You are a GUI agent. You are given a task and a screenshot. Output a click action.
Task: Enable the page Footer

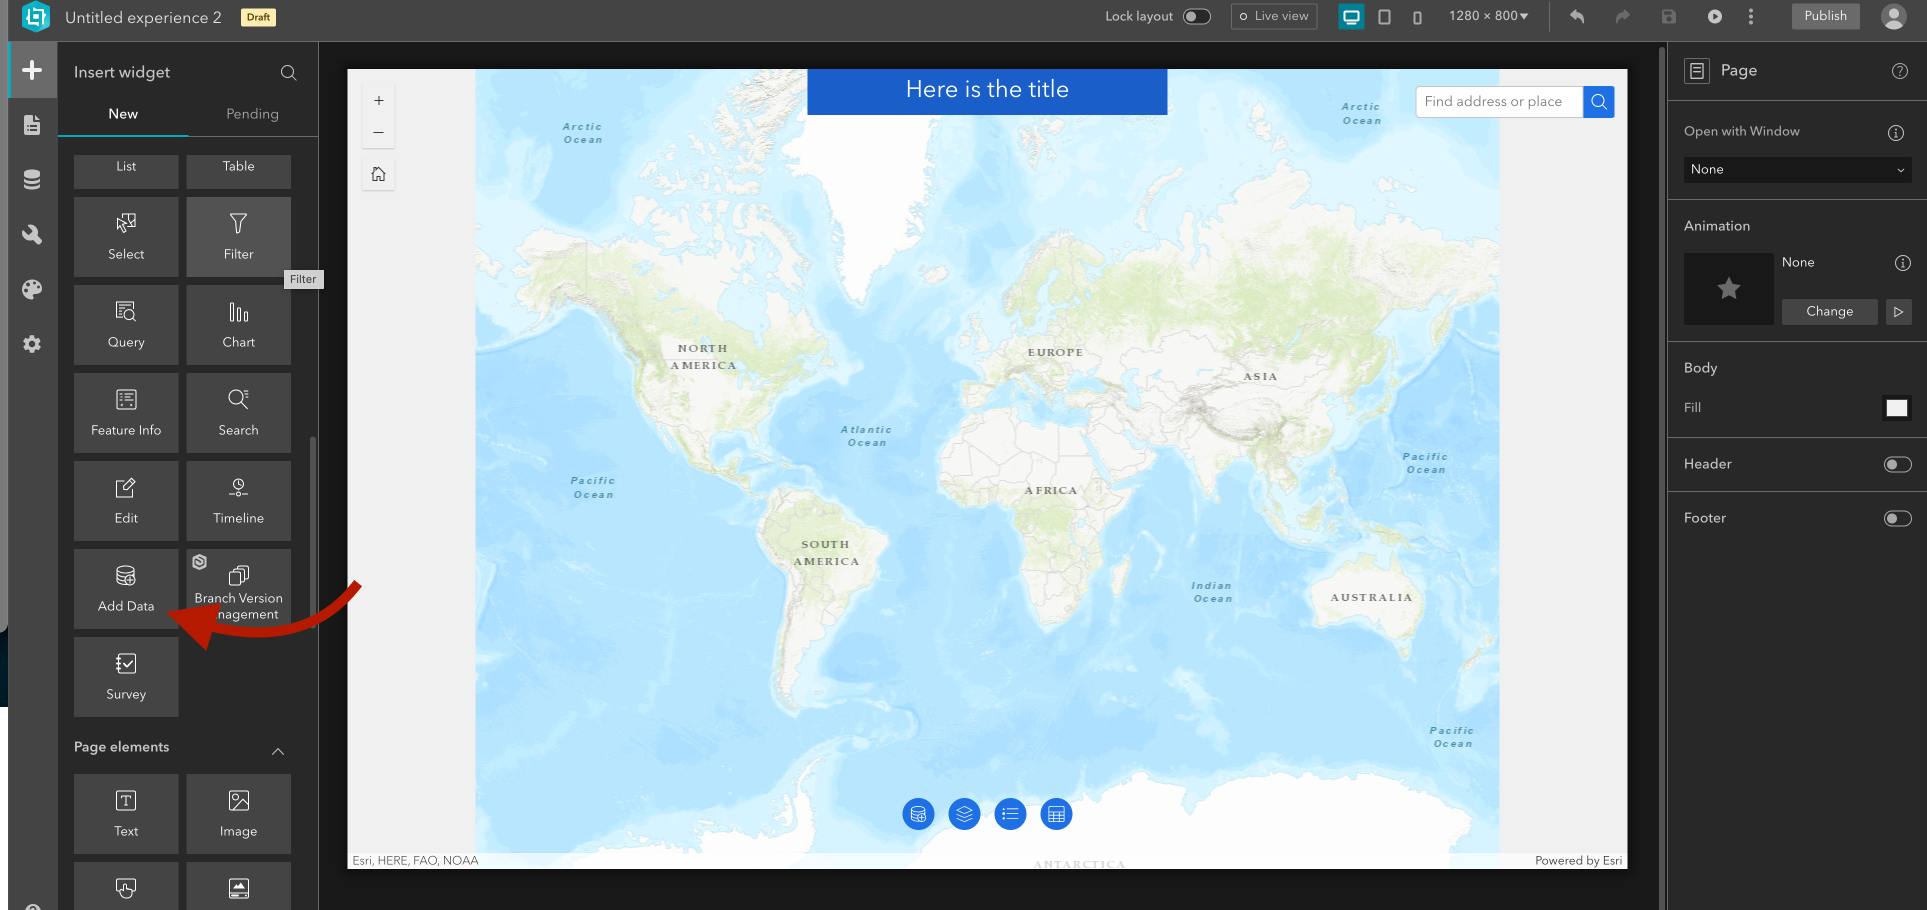pyautogui.click(x=1897, y=518)
